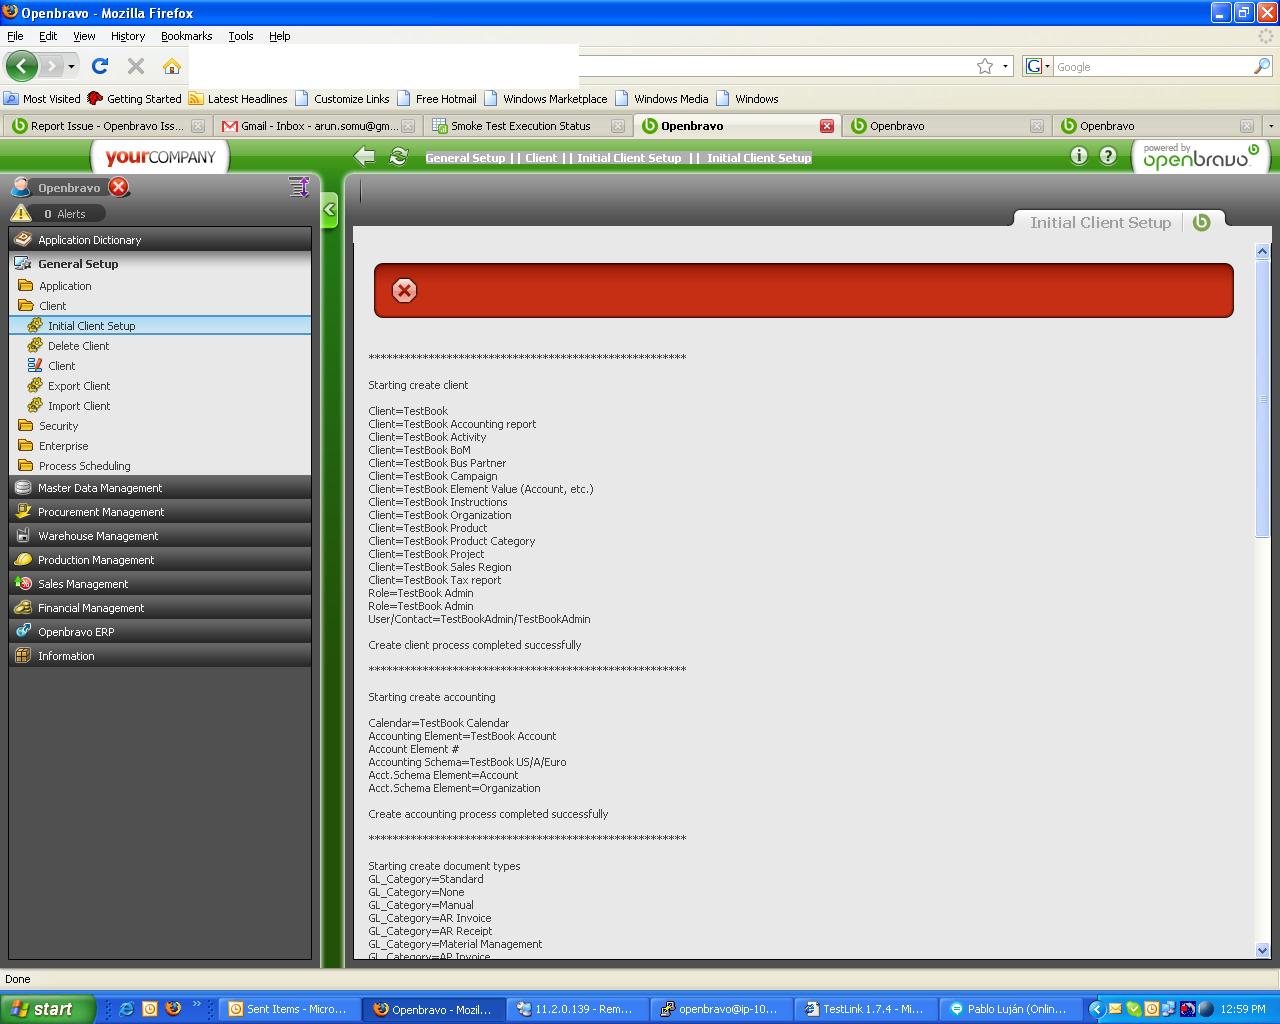
Task: Open the File menu
Action: click(15, 36)
